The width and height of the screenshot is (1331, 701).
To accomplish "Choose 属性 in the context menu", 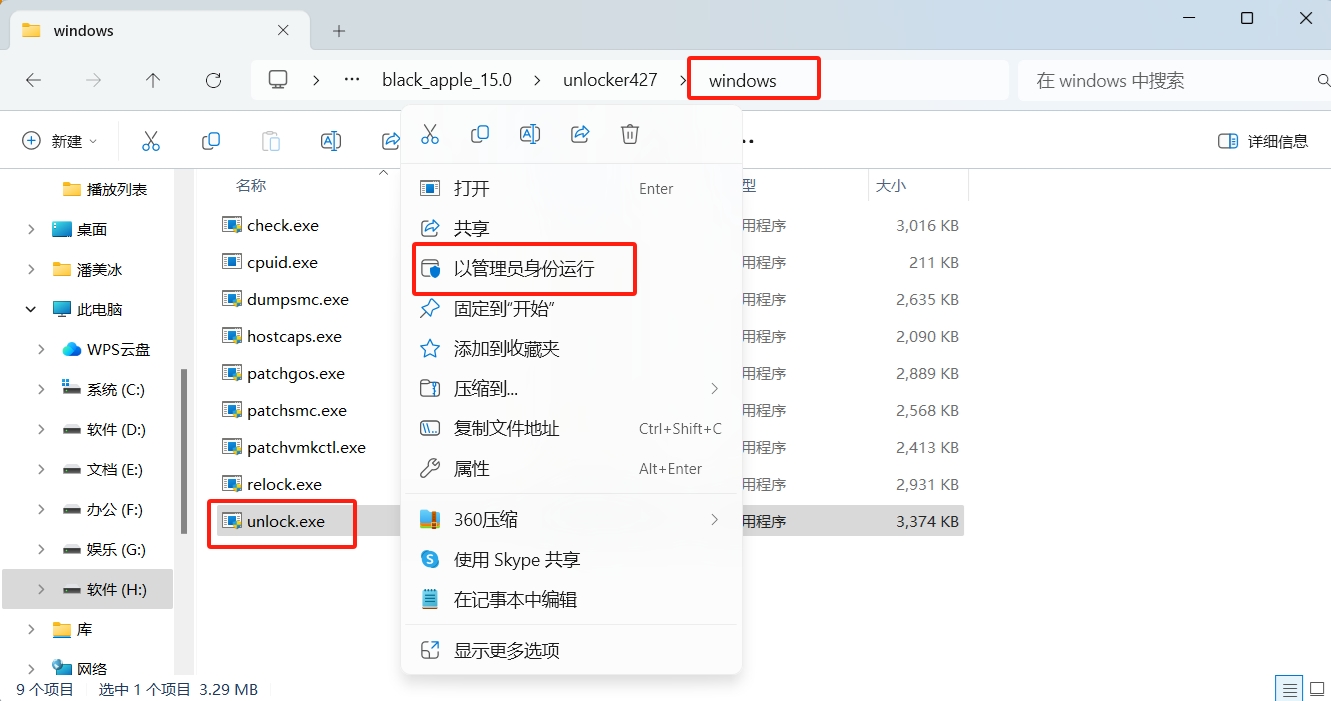I will coord(472,469).
